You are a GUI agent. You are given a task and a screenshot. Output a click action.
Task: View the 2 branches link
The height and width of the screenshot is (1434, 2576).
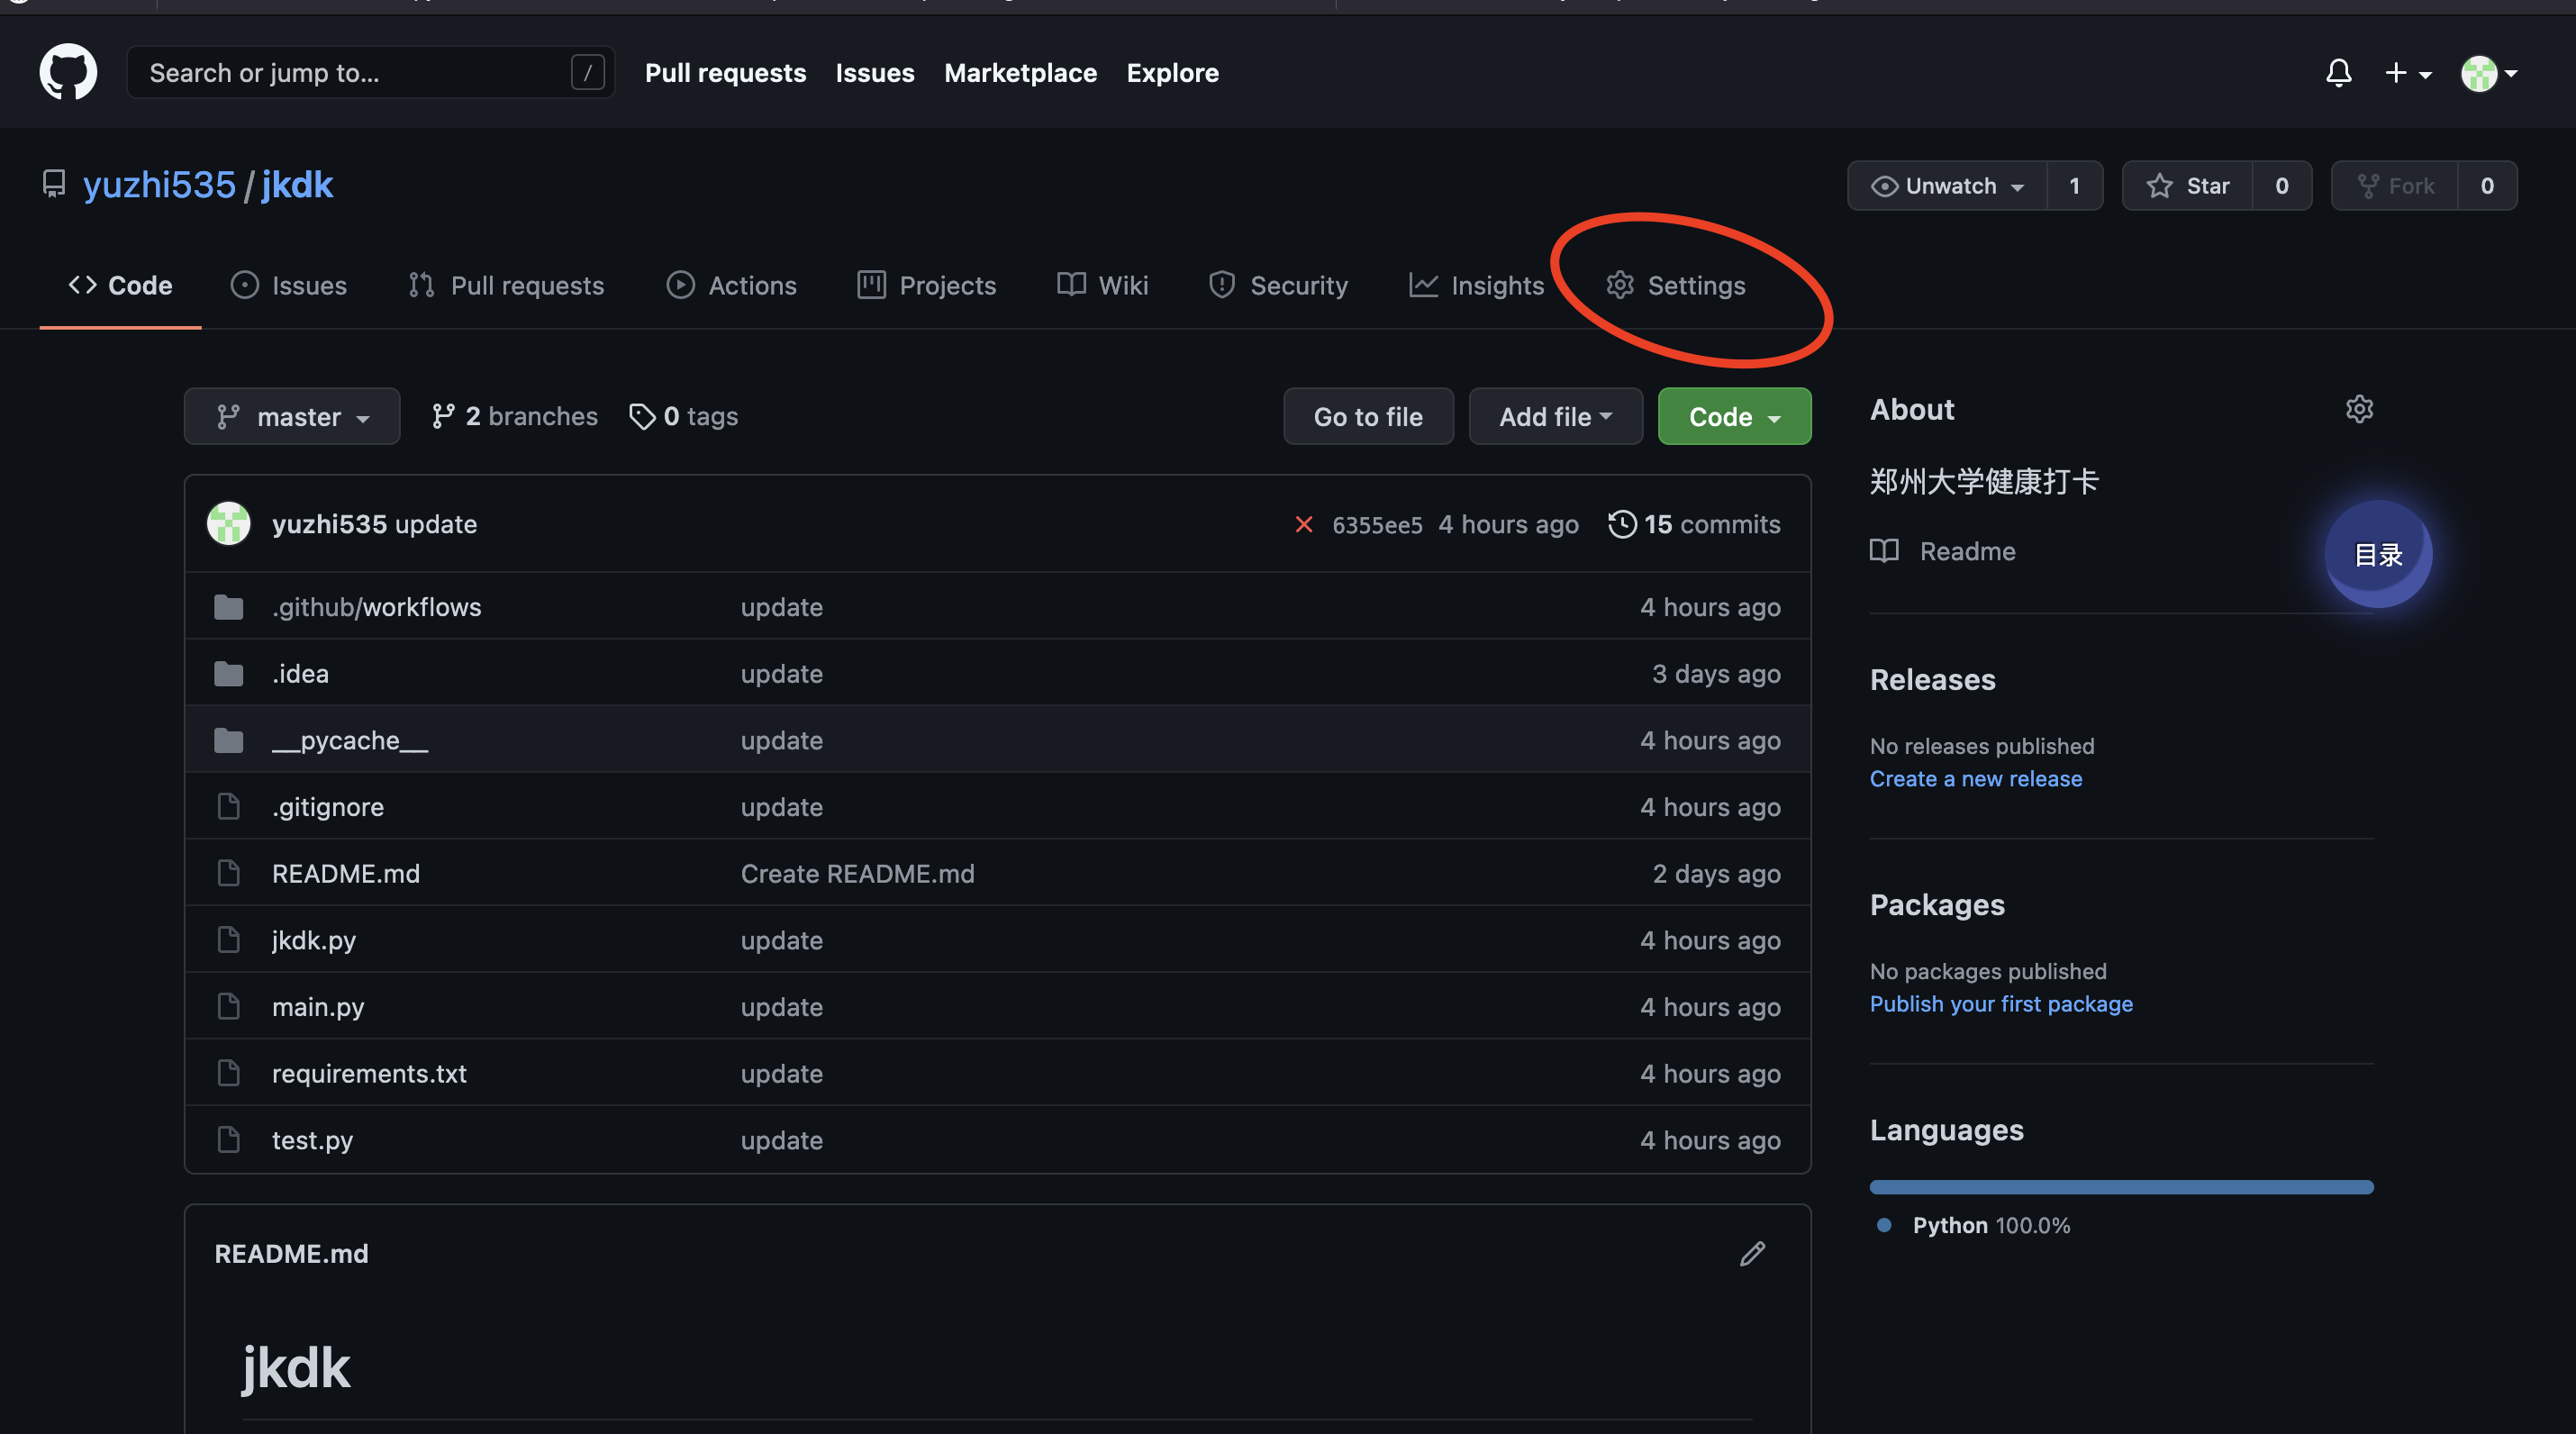click(514, 416)
